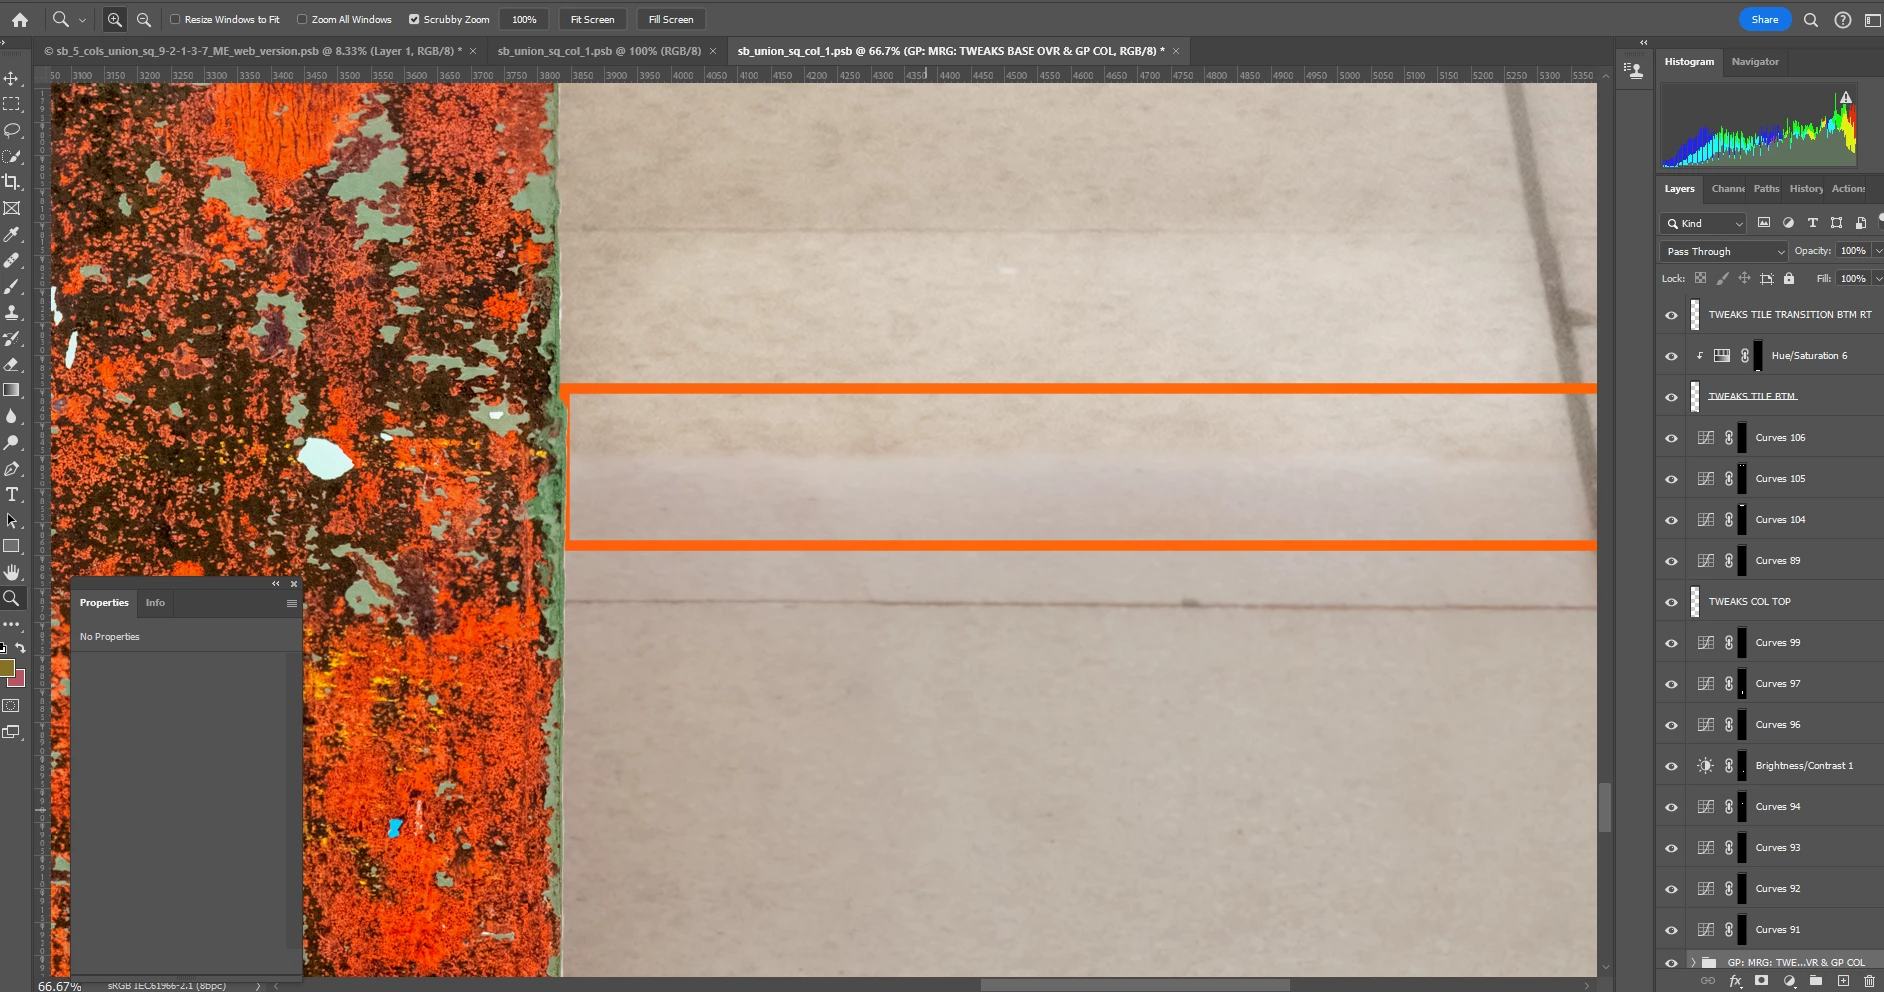This screenshot has width=1884, height=992.
Task: Click the Fill Screen button
Action: tap(670, 19)
